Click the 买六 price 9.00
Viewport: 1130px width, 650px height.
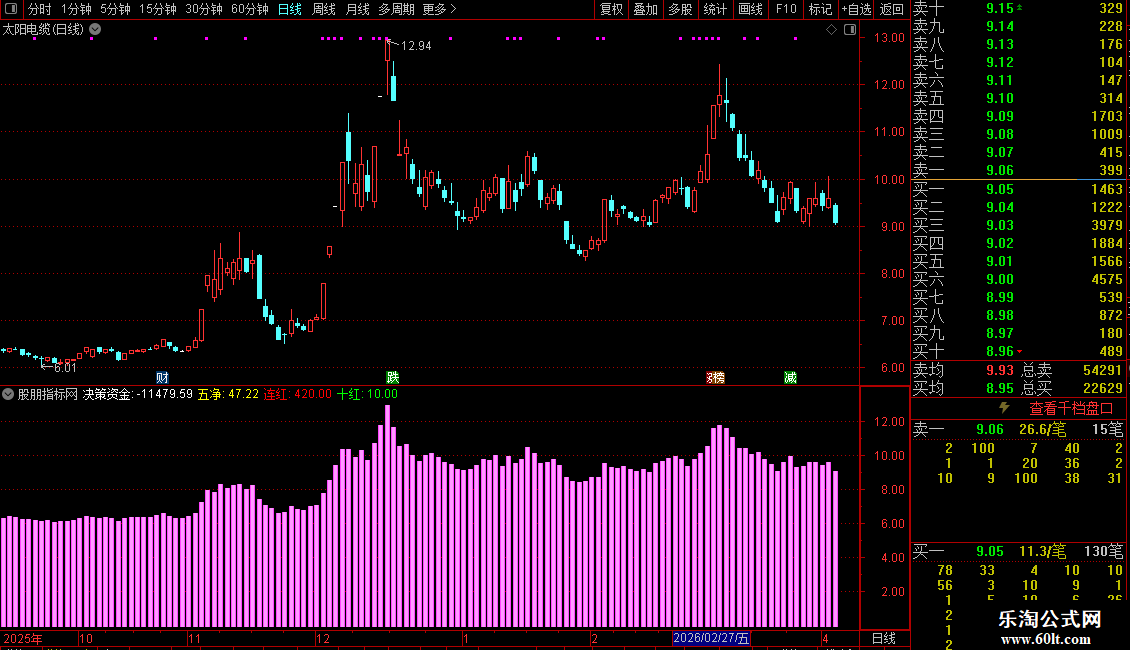(1000, 279)
